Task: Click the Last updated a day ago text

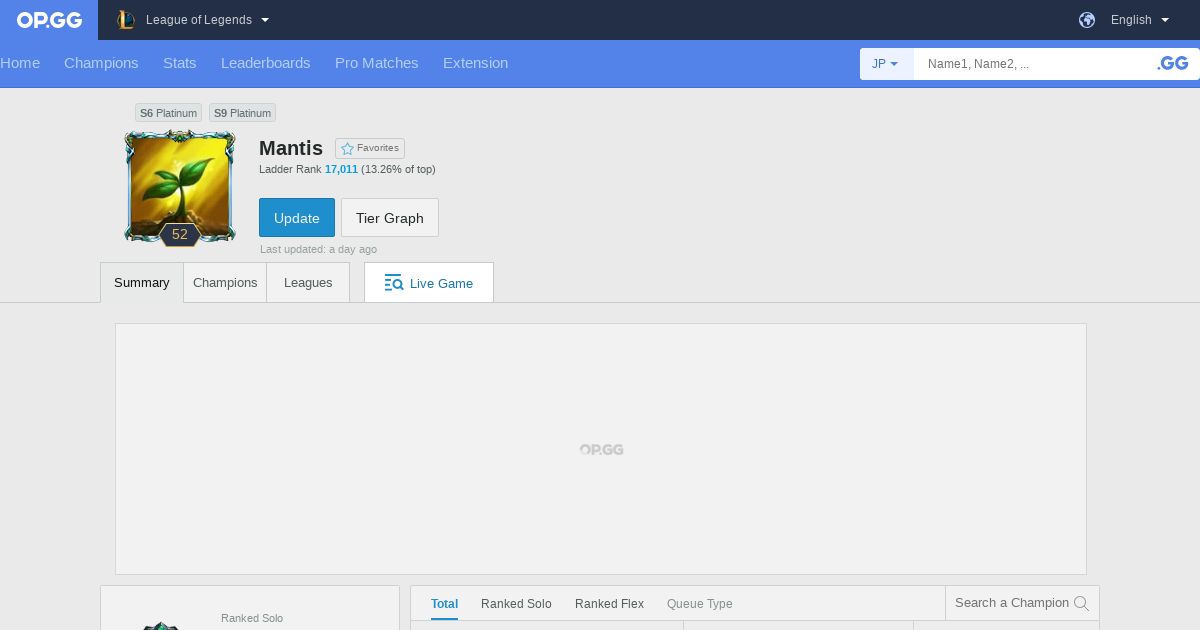Action: click(318, 249)
